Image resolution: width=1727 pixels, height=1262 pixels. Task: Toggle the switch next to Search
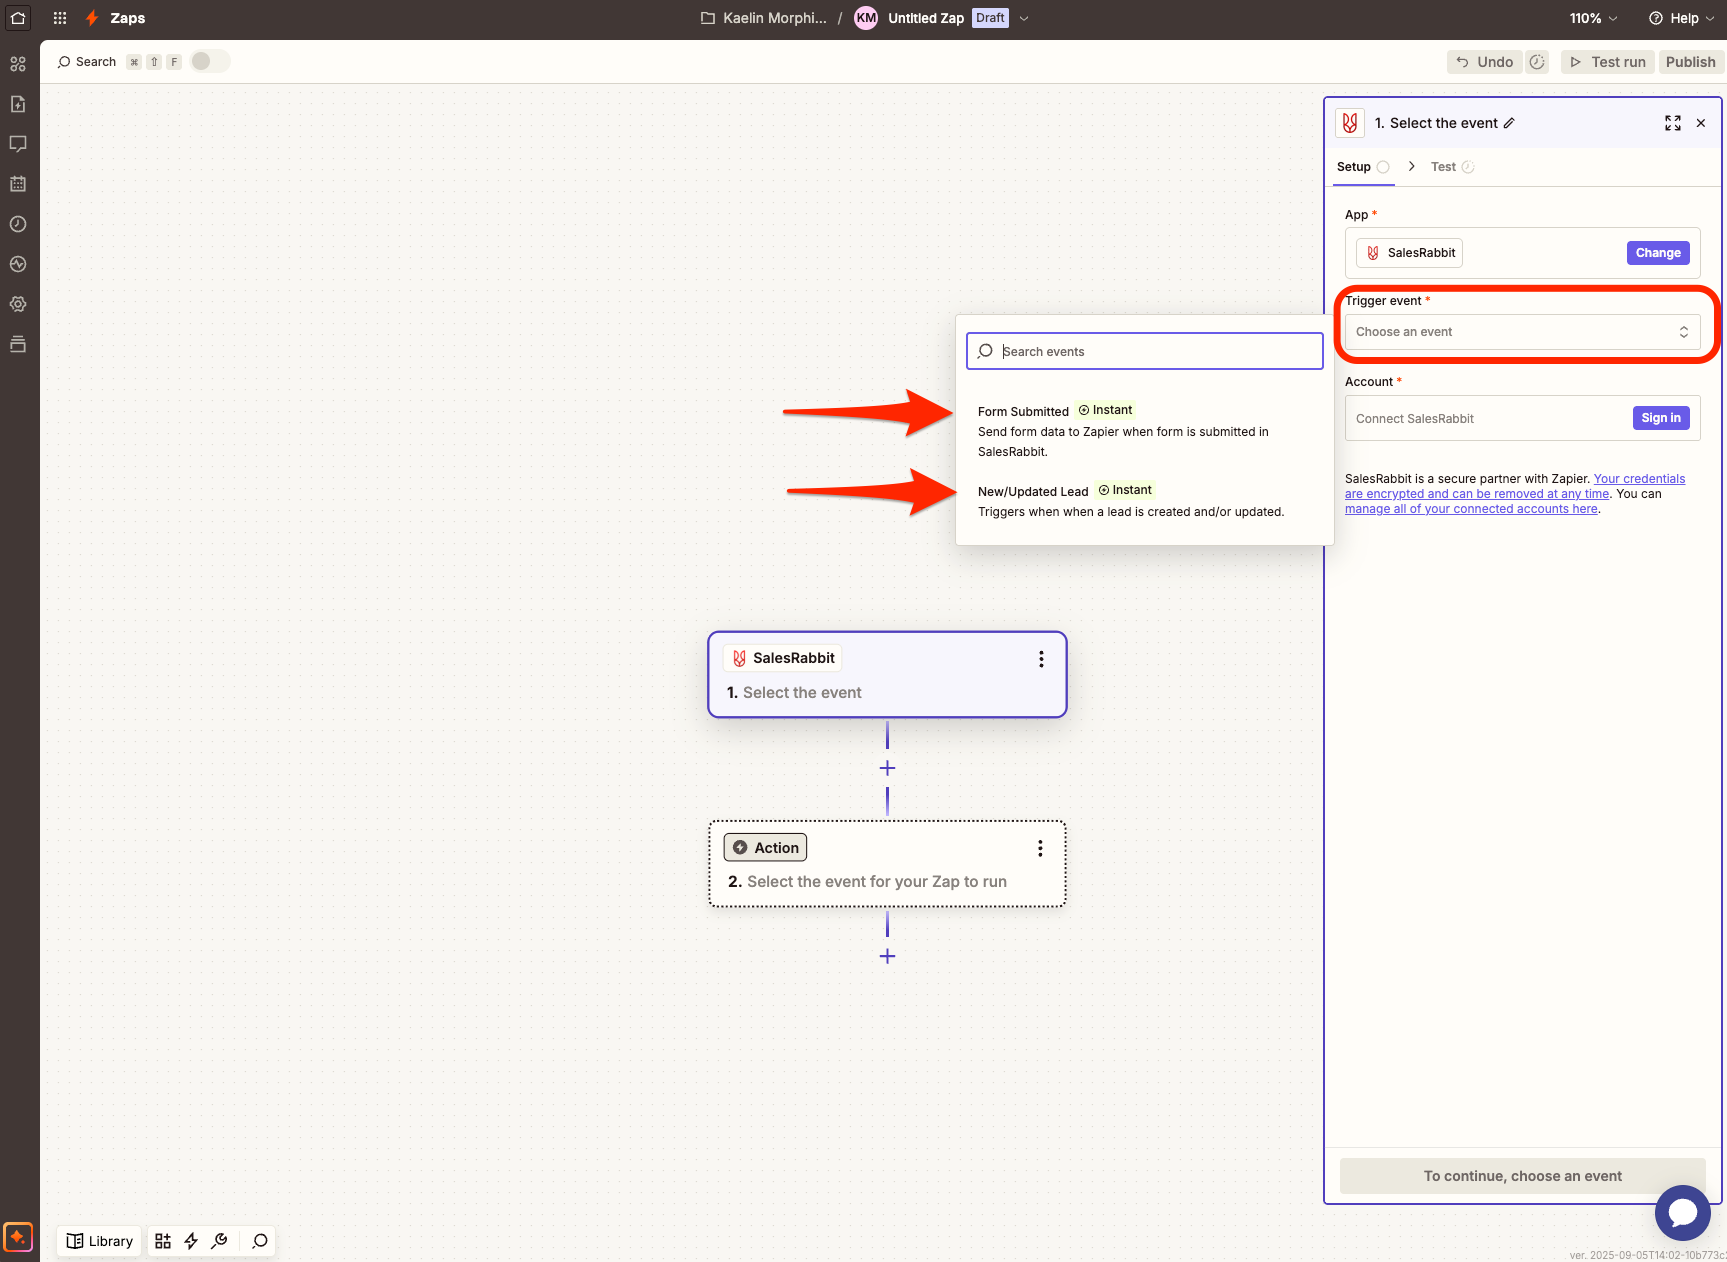(210, 62)
